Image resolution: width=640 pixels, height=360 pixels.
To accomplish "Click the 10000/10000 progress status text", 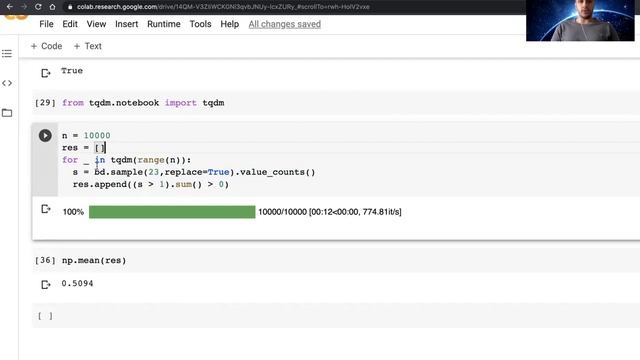I will tap(329, 212).
